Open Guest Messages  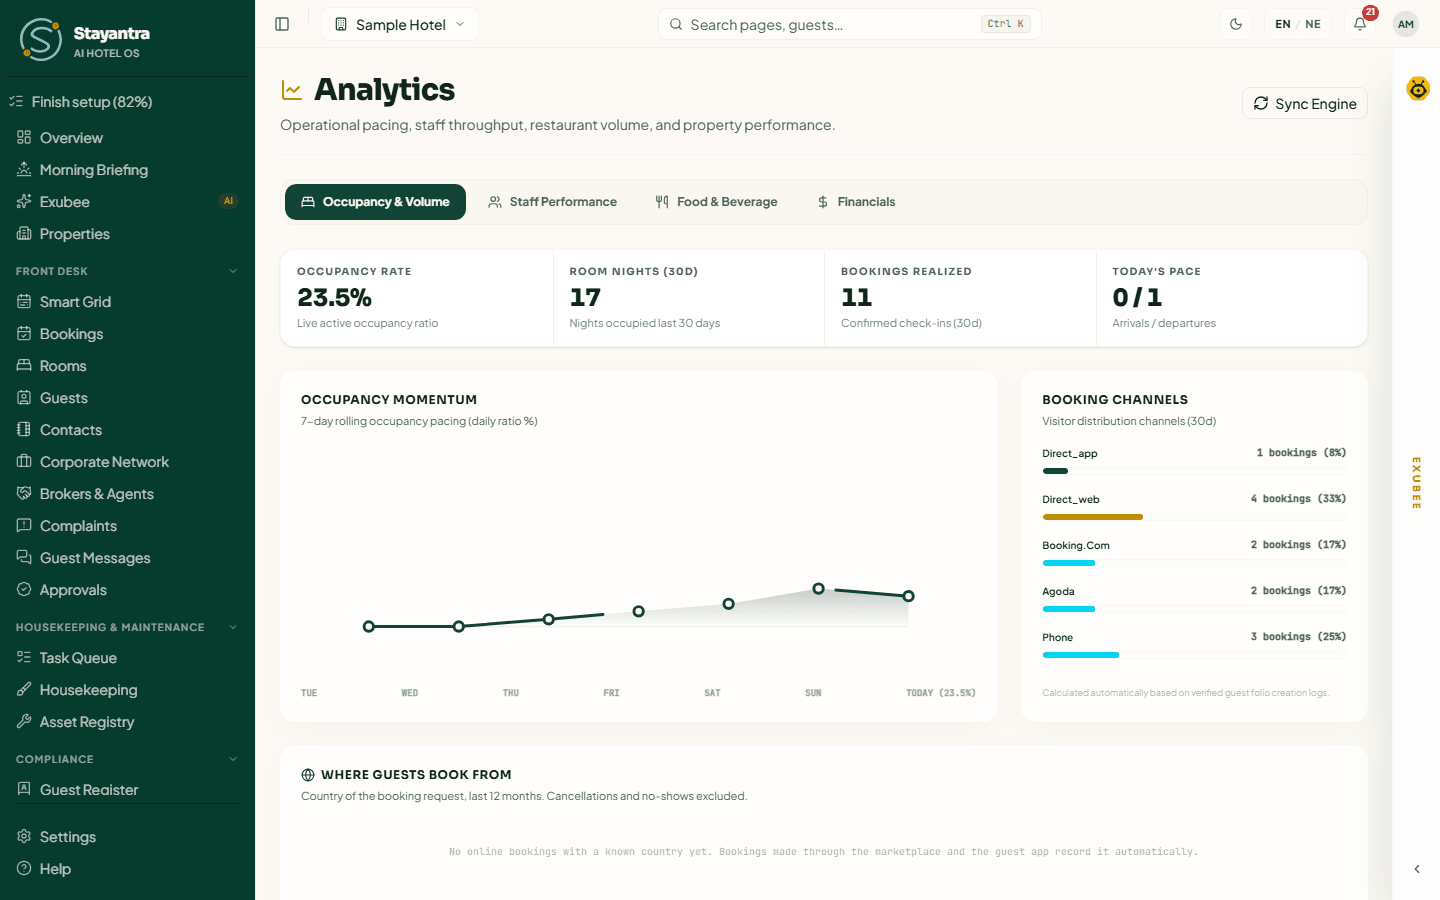(128, 558)
